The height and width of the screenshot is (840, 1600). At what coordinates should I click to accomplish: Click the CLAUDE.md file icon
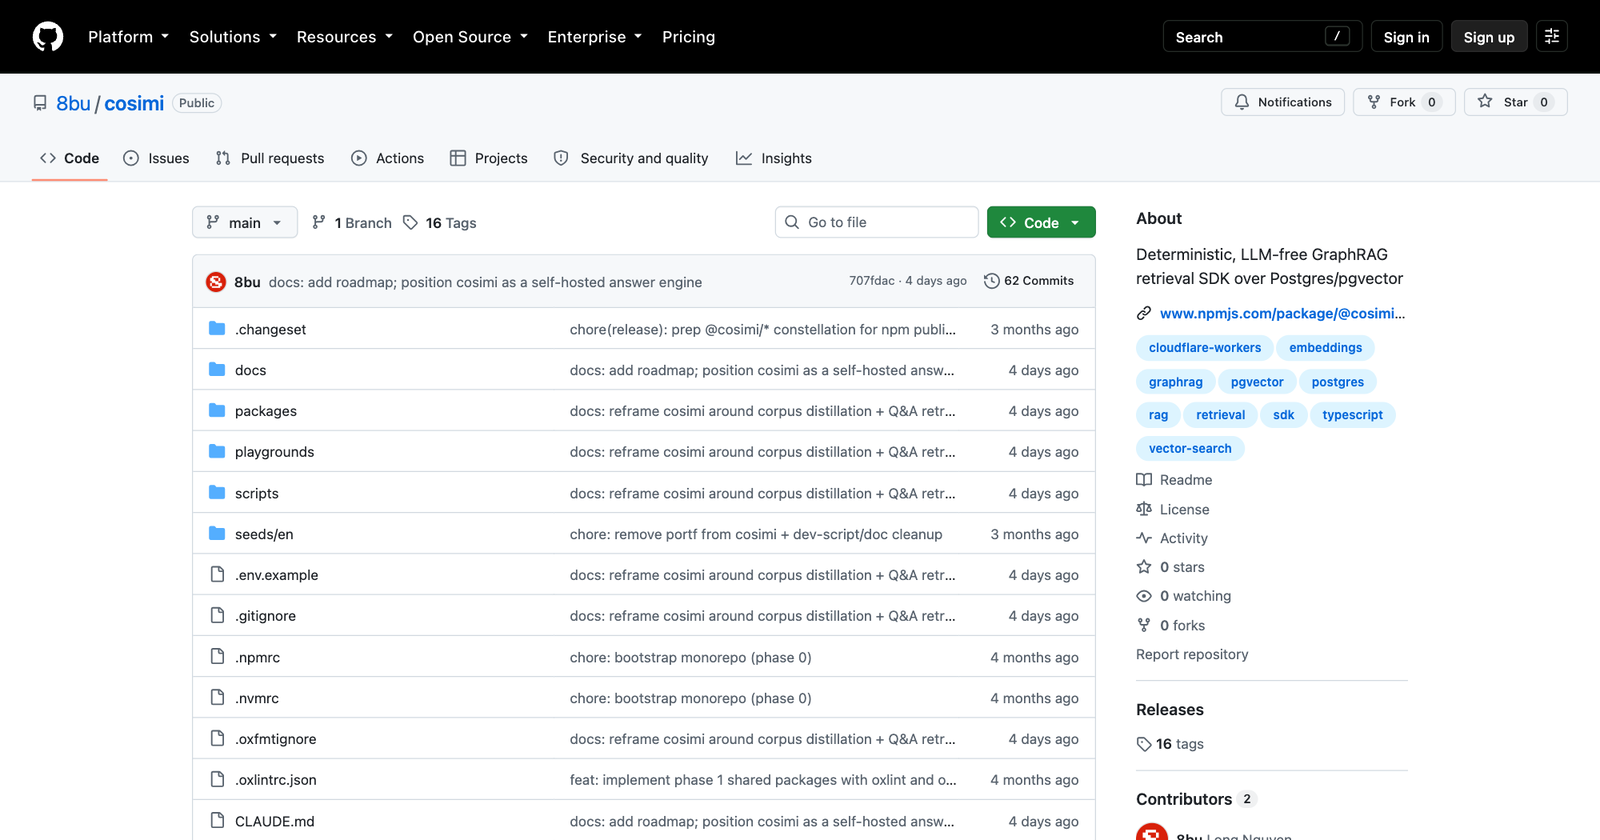[x=217, y=821]
